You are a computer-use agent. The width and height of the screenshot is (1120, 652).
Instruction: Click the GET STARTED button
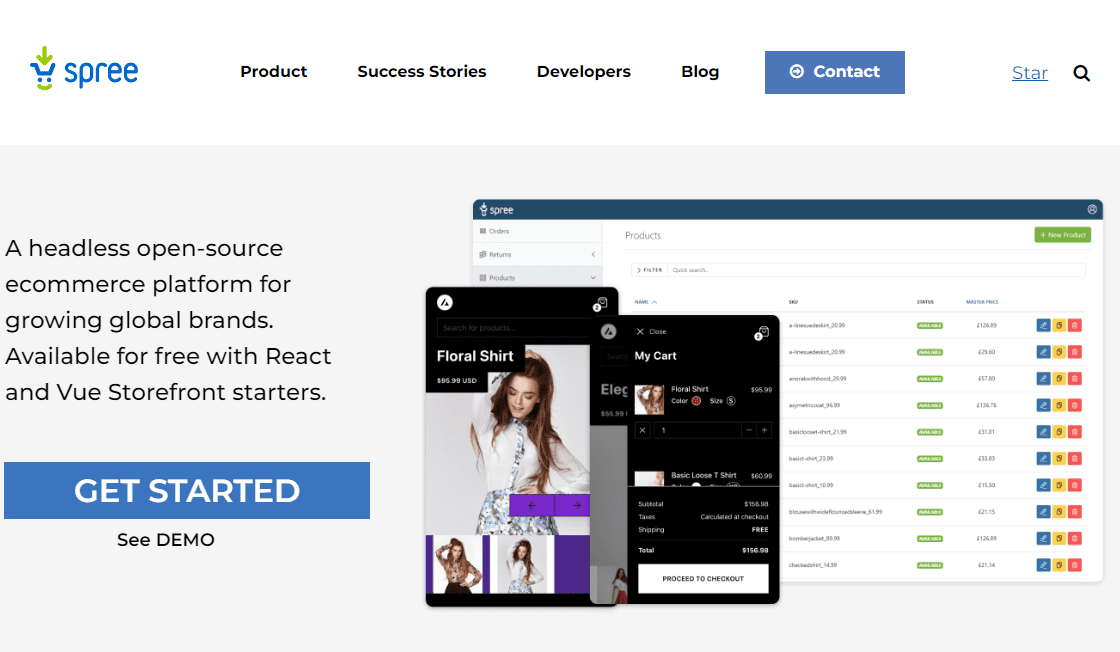187,490
